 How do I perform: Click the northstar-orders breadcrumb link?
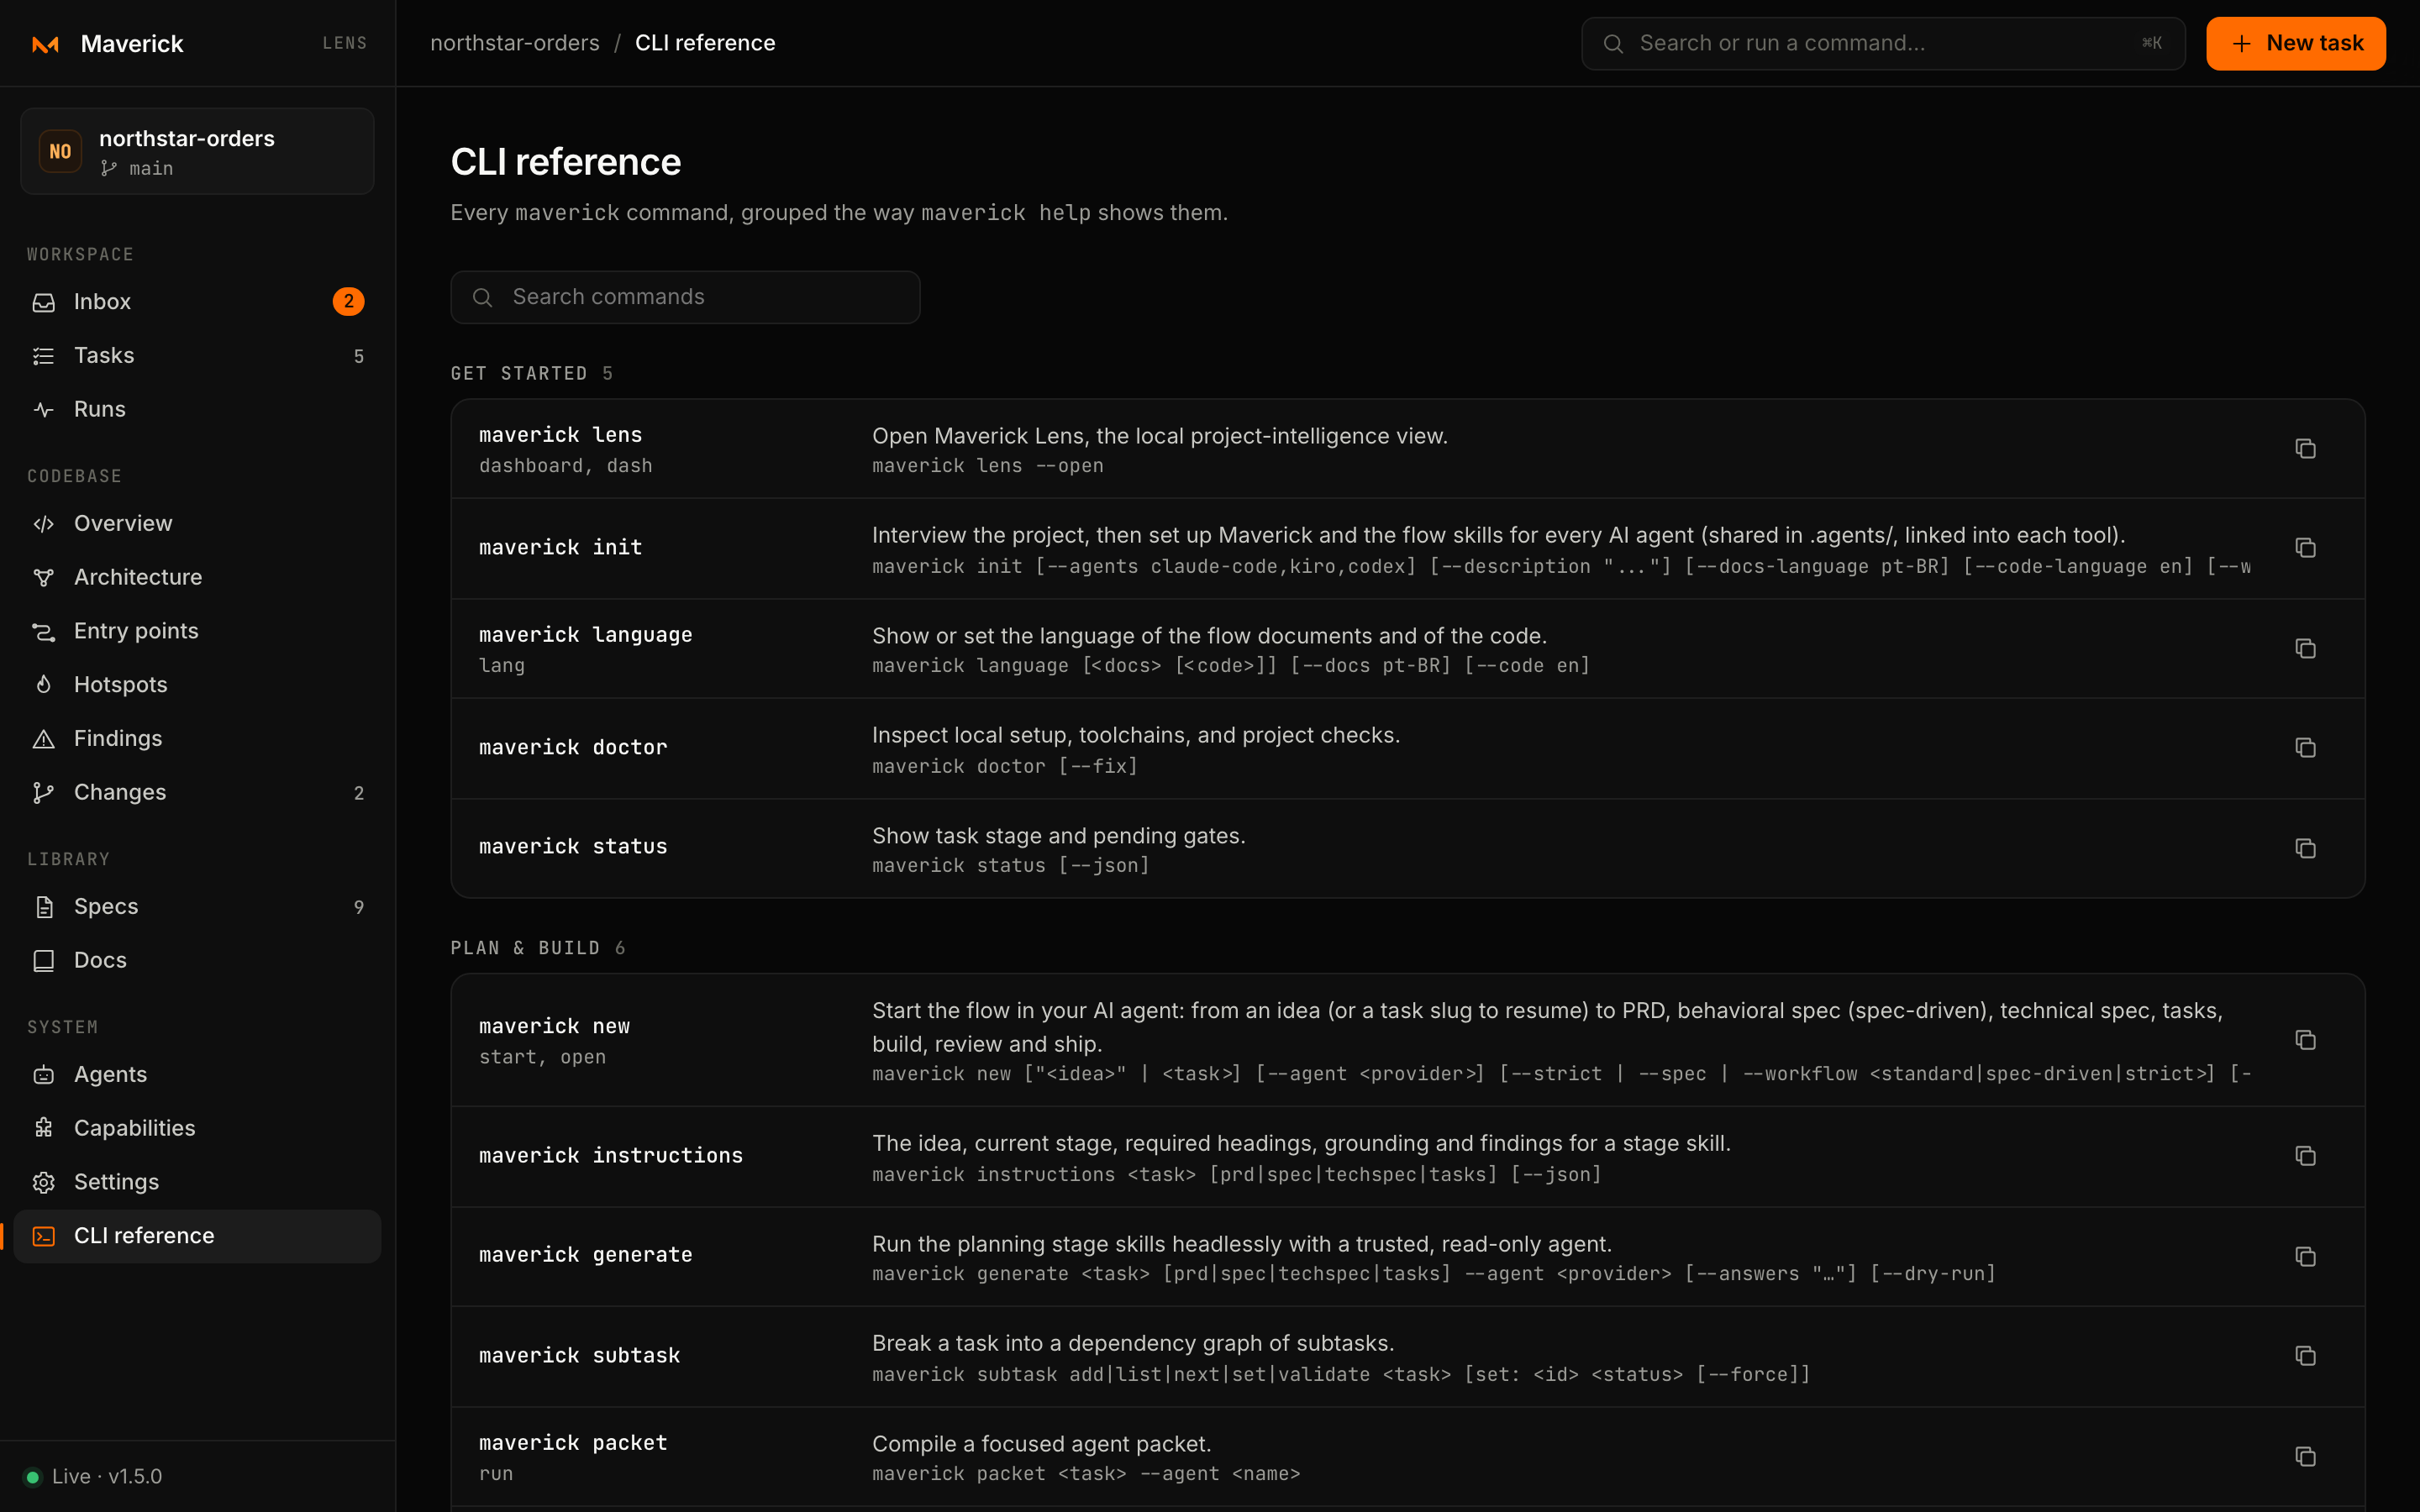click(515, 43)
